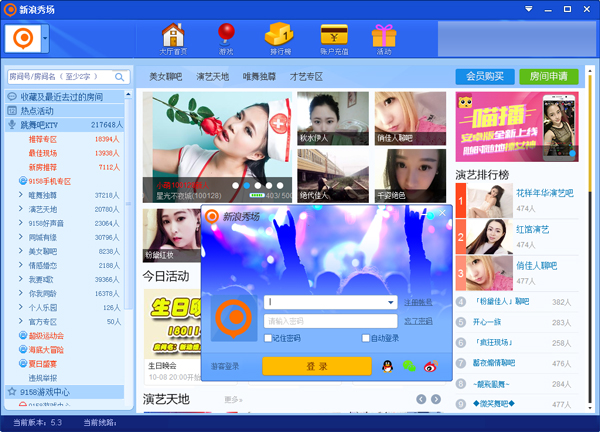Click the yellow 登录 button
The image size is (600, 432).
(x=317, y=366)
